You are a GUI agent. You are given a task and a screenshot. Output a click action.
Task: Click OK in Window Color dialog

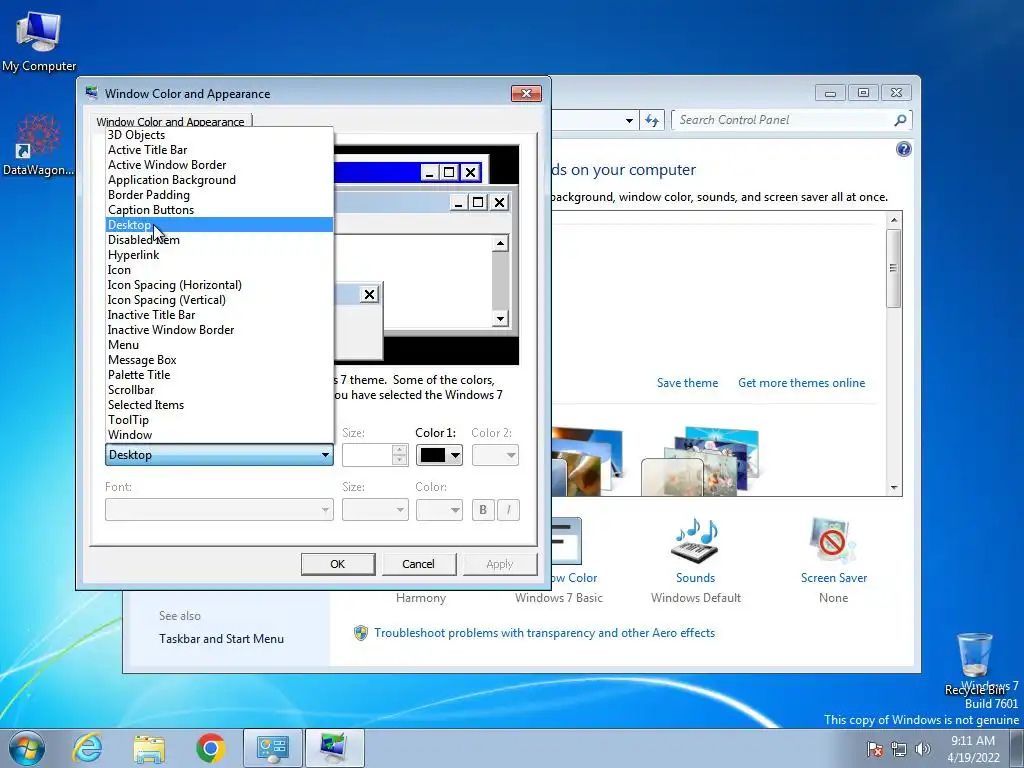click(x=338, y=564)
